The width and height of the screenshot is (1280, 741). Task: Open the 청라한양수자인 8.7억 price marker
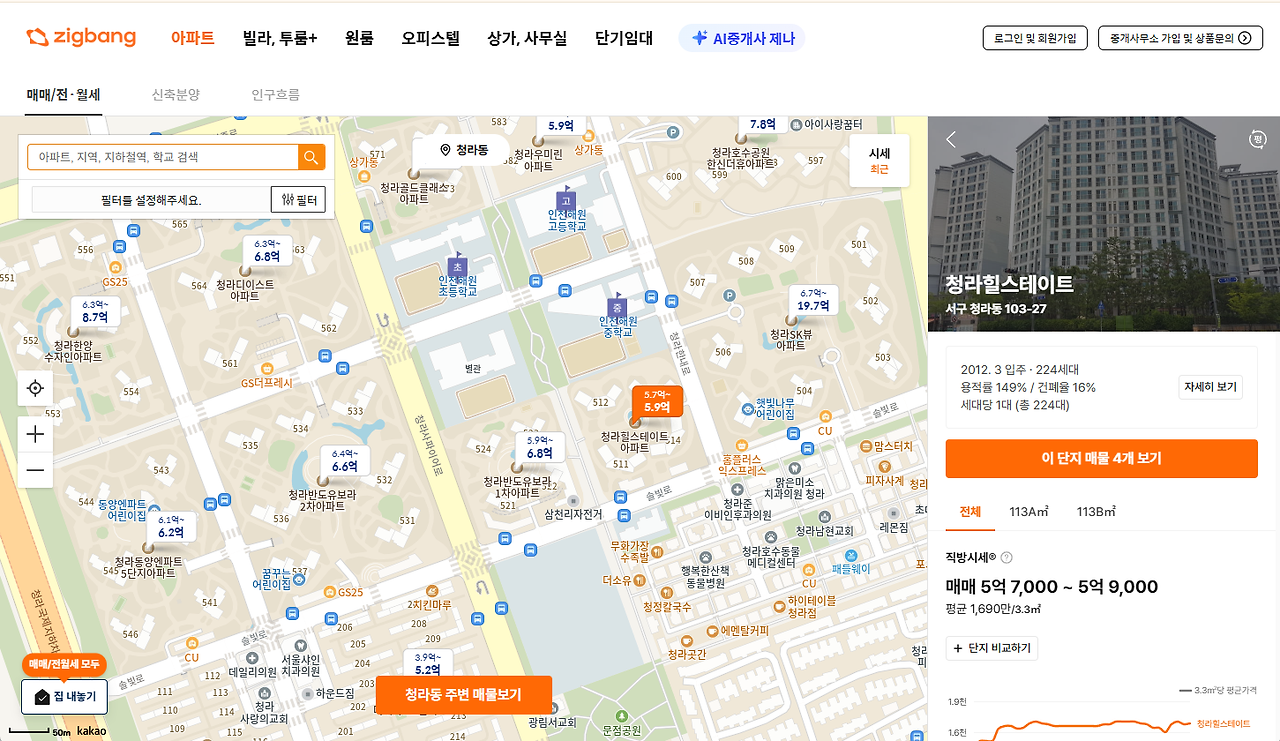click(95, 311)
